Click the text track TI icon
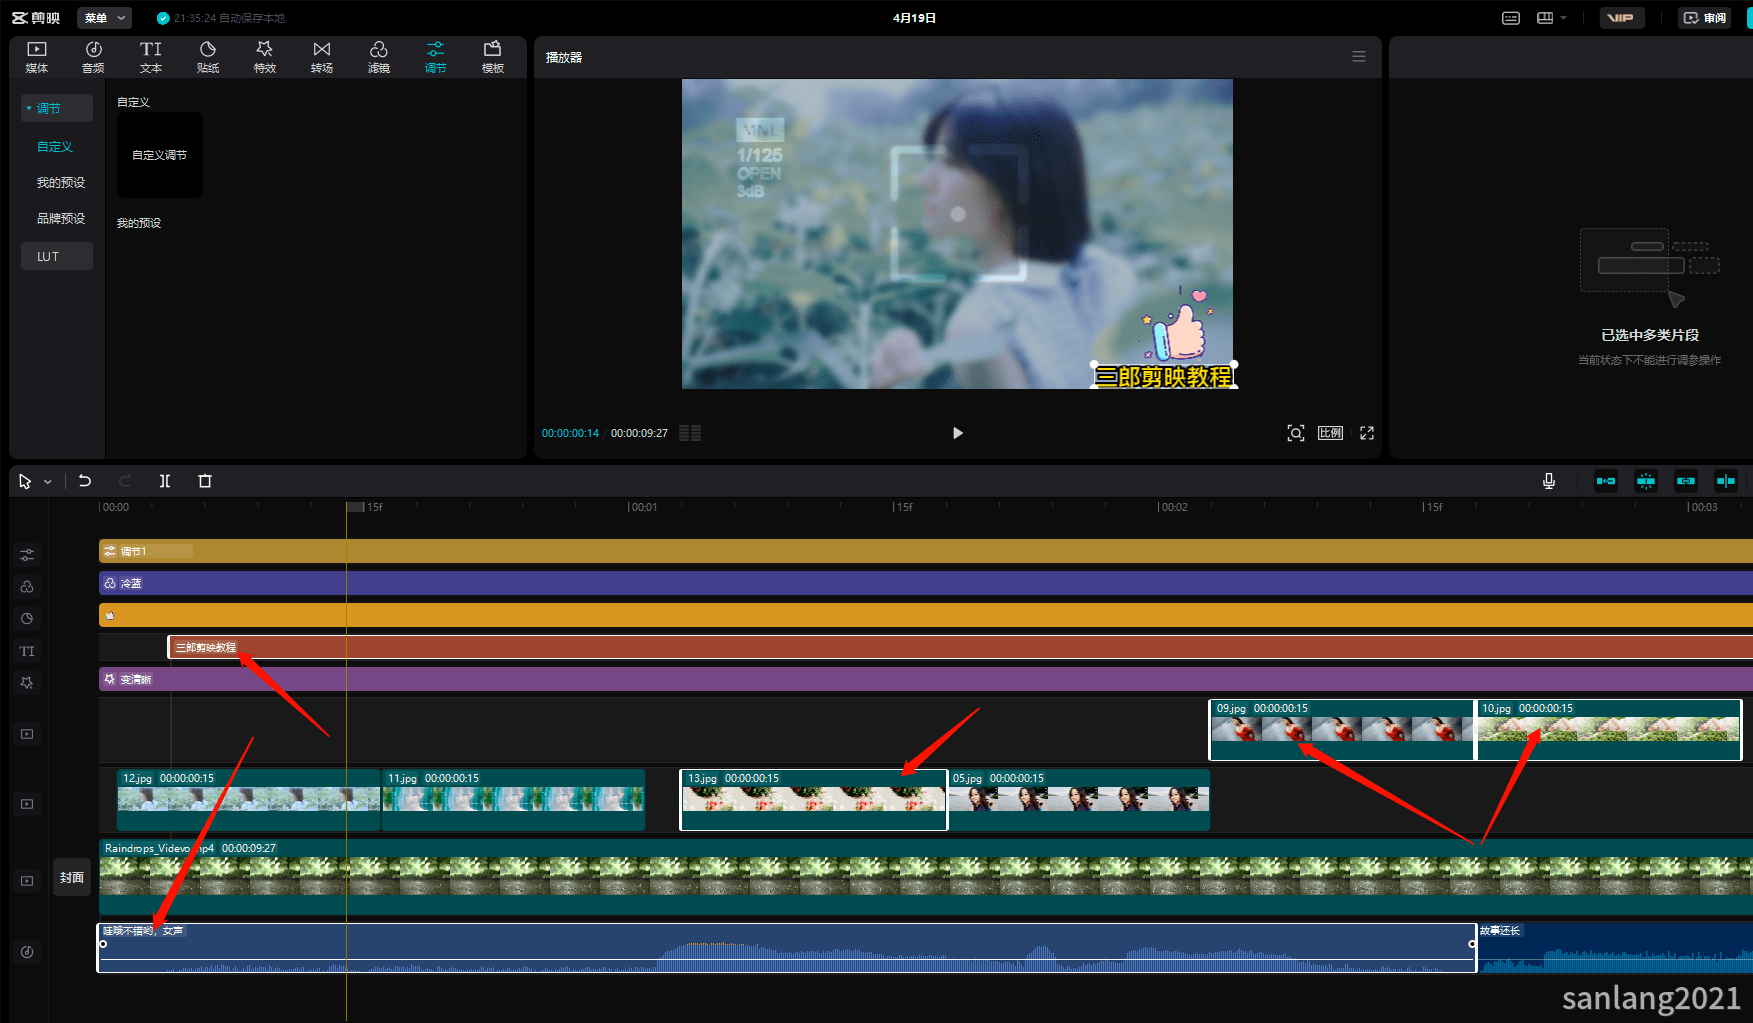 click(x=27, y=651)
